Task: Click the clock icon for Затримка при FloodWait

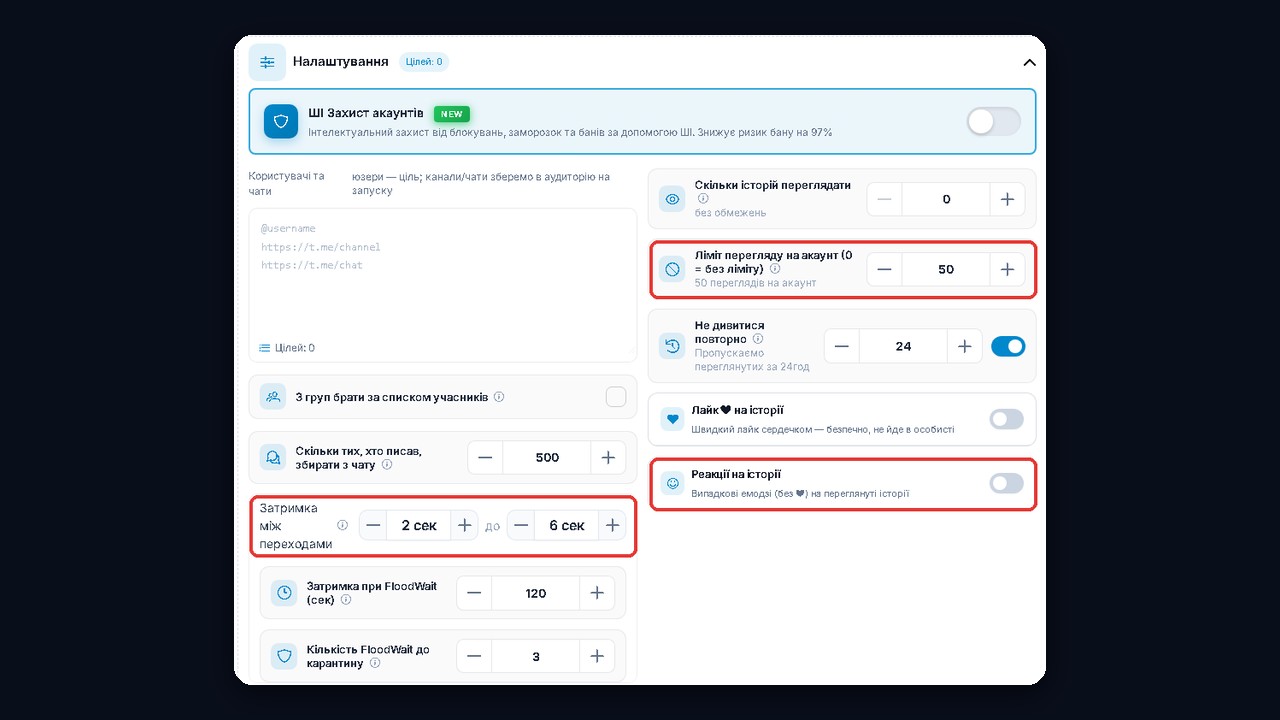Action: tap(284, 593)
